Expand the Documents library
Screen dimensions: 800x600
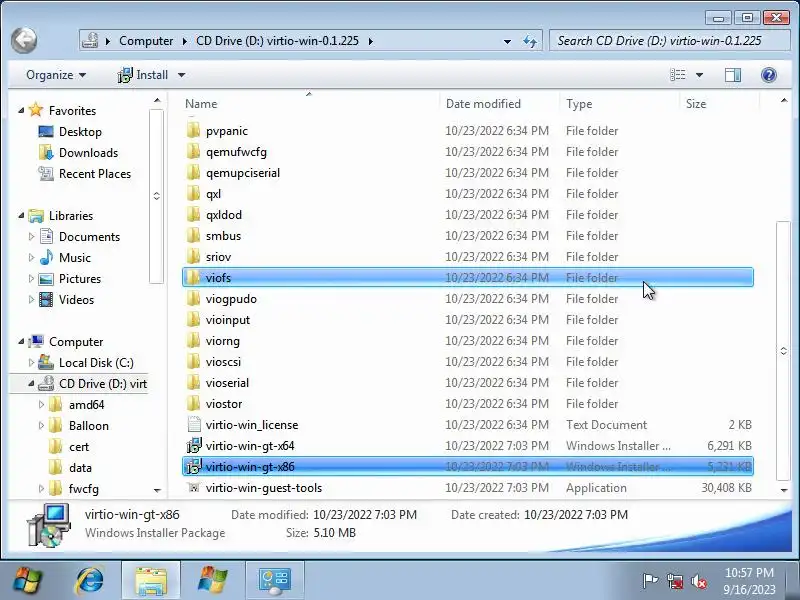point(31,236)
